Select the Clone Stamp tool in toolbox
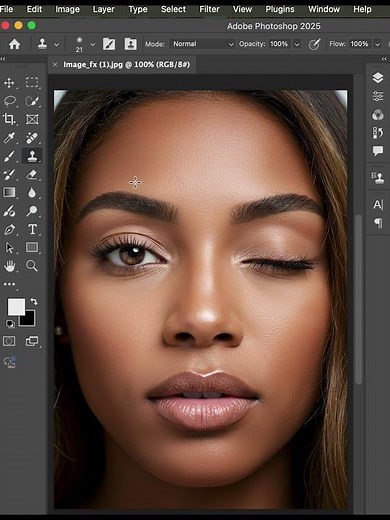The height and width of the screenshot is (520, 390). (x=32, y=156)
